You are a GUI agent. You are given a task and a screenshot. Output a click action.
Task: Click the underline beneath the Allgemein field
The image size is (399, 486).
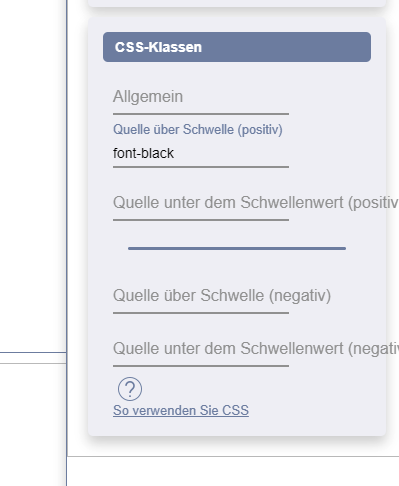click(201, 114)
